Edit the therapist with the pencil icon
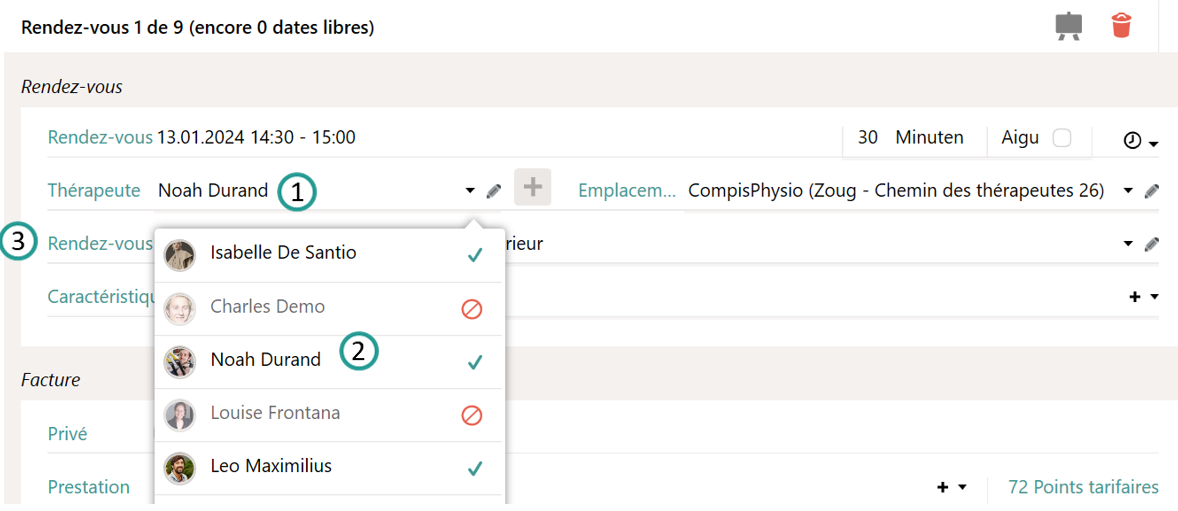 tap(494, 191)
